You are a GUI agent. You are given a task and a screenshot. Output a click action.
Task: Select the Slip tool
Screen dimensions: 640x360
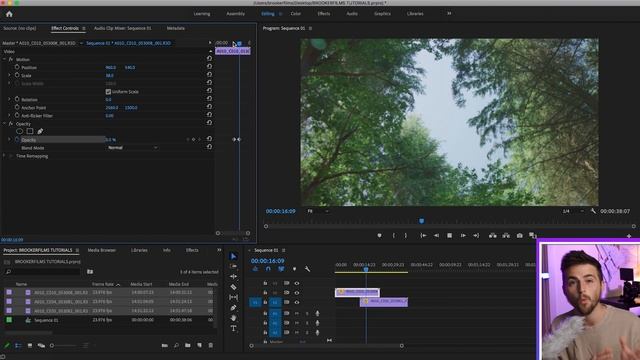pos(233,298)
